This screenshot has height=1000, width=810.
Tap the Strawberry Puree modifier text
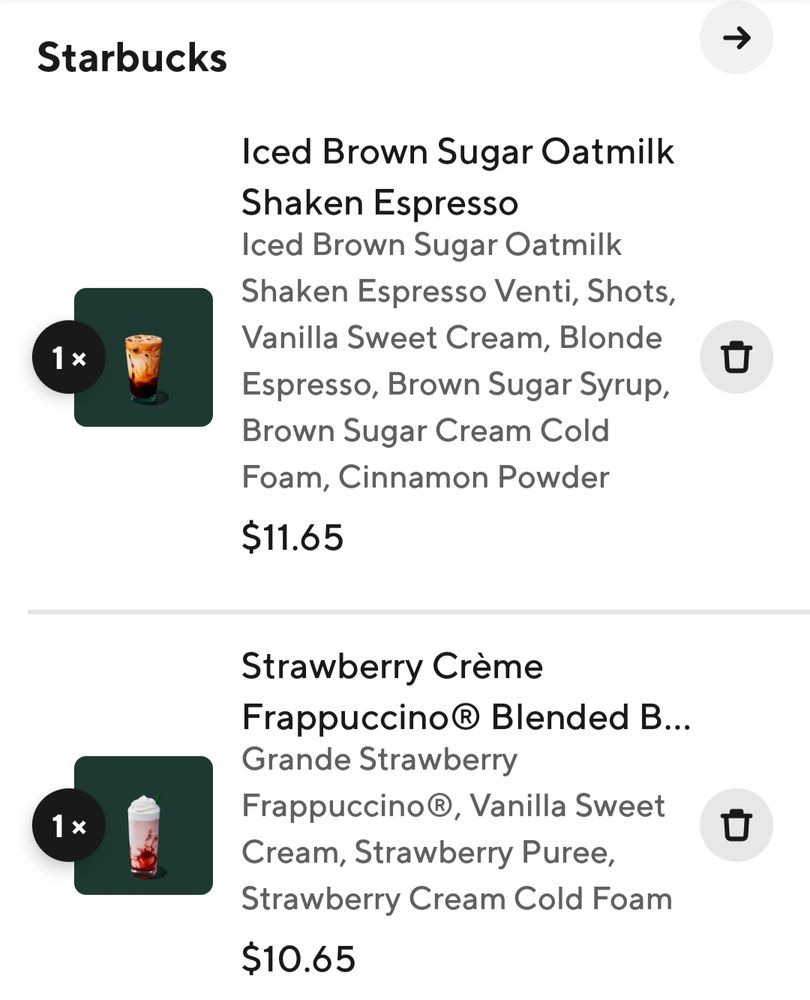click(482, 852)
